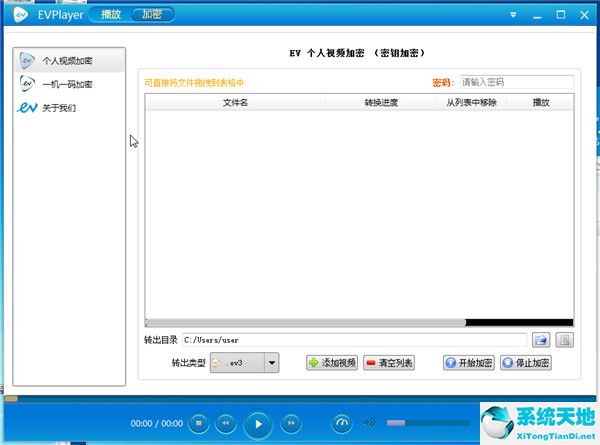Switch to the 加密 tab
The width and height of the screenshot is (600, 445).
(x=152, y=15)
